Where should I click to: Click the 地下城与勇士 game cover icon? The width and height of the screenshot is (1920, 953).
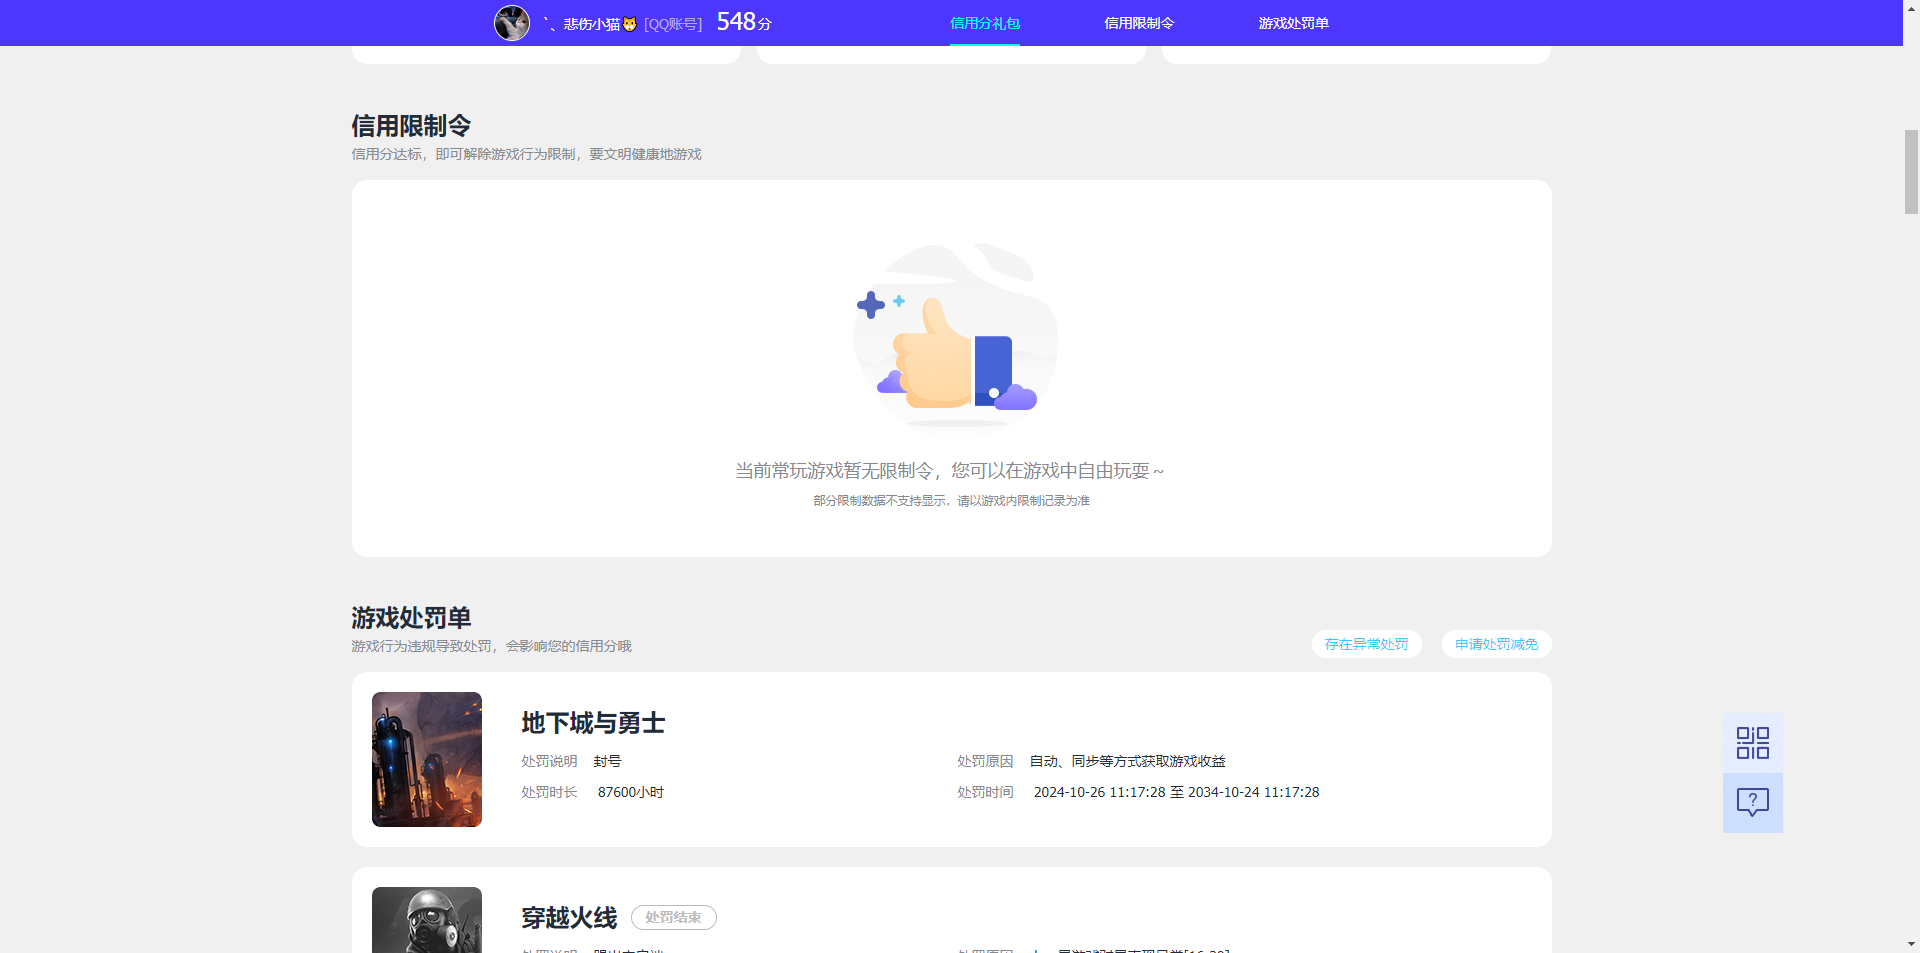pyautogui.click(x=426, y=759)
